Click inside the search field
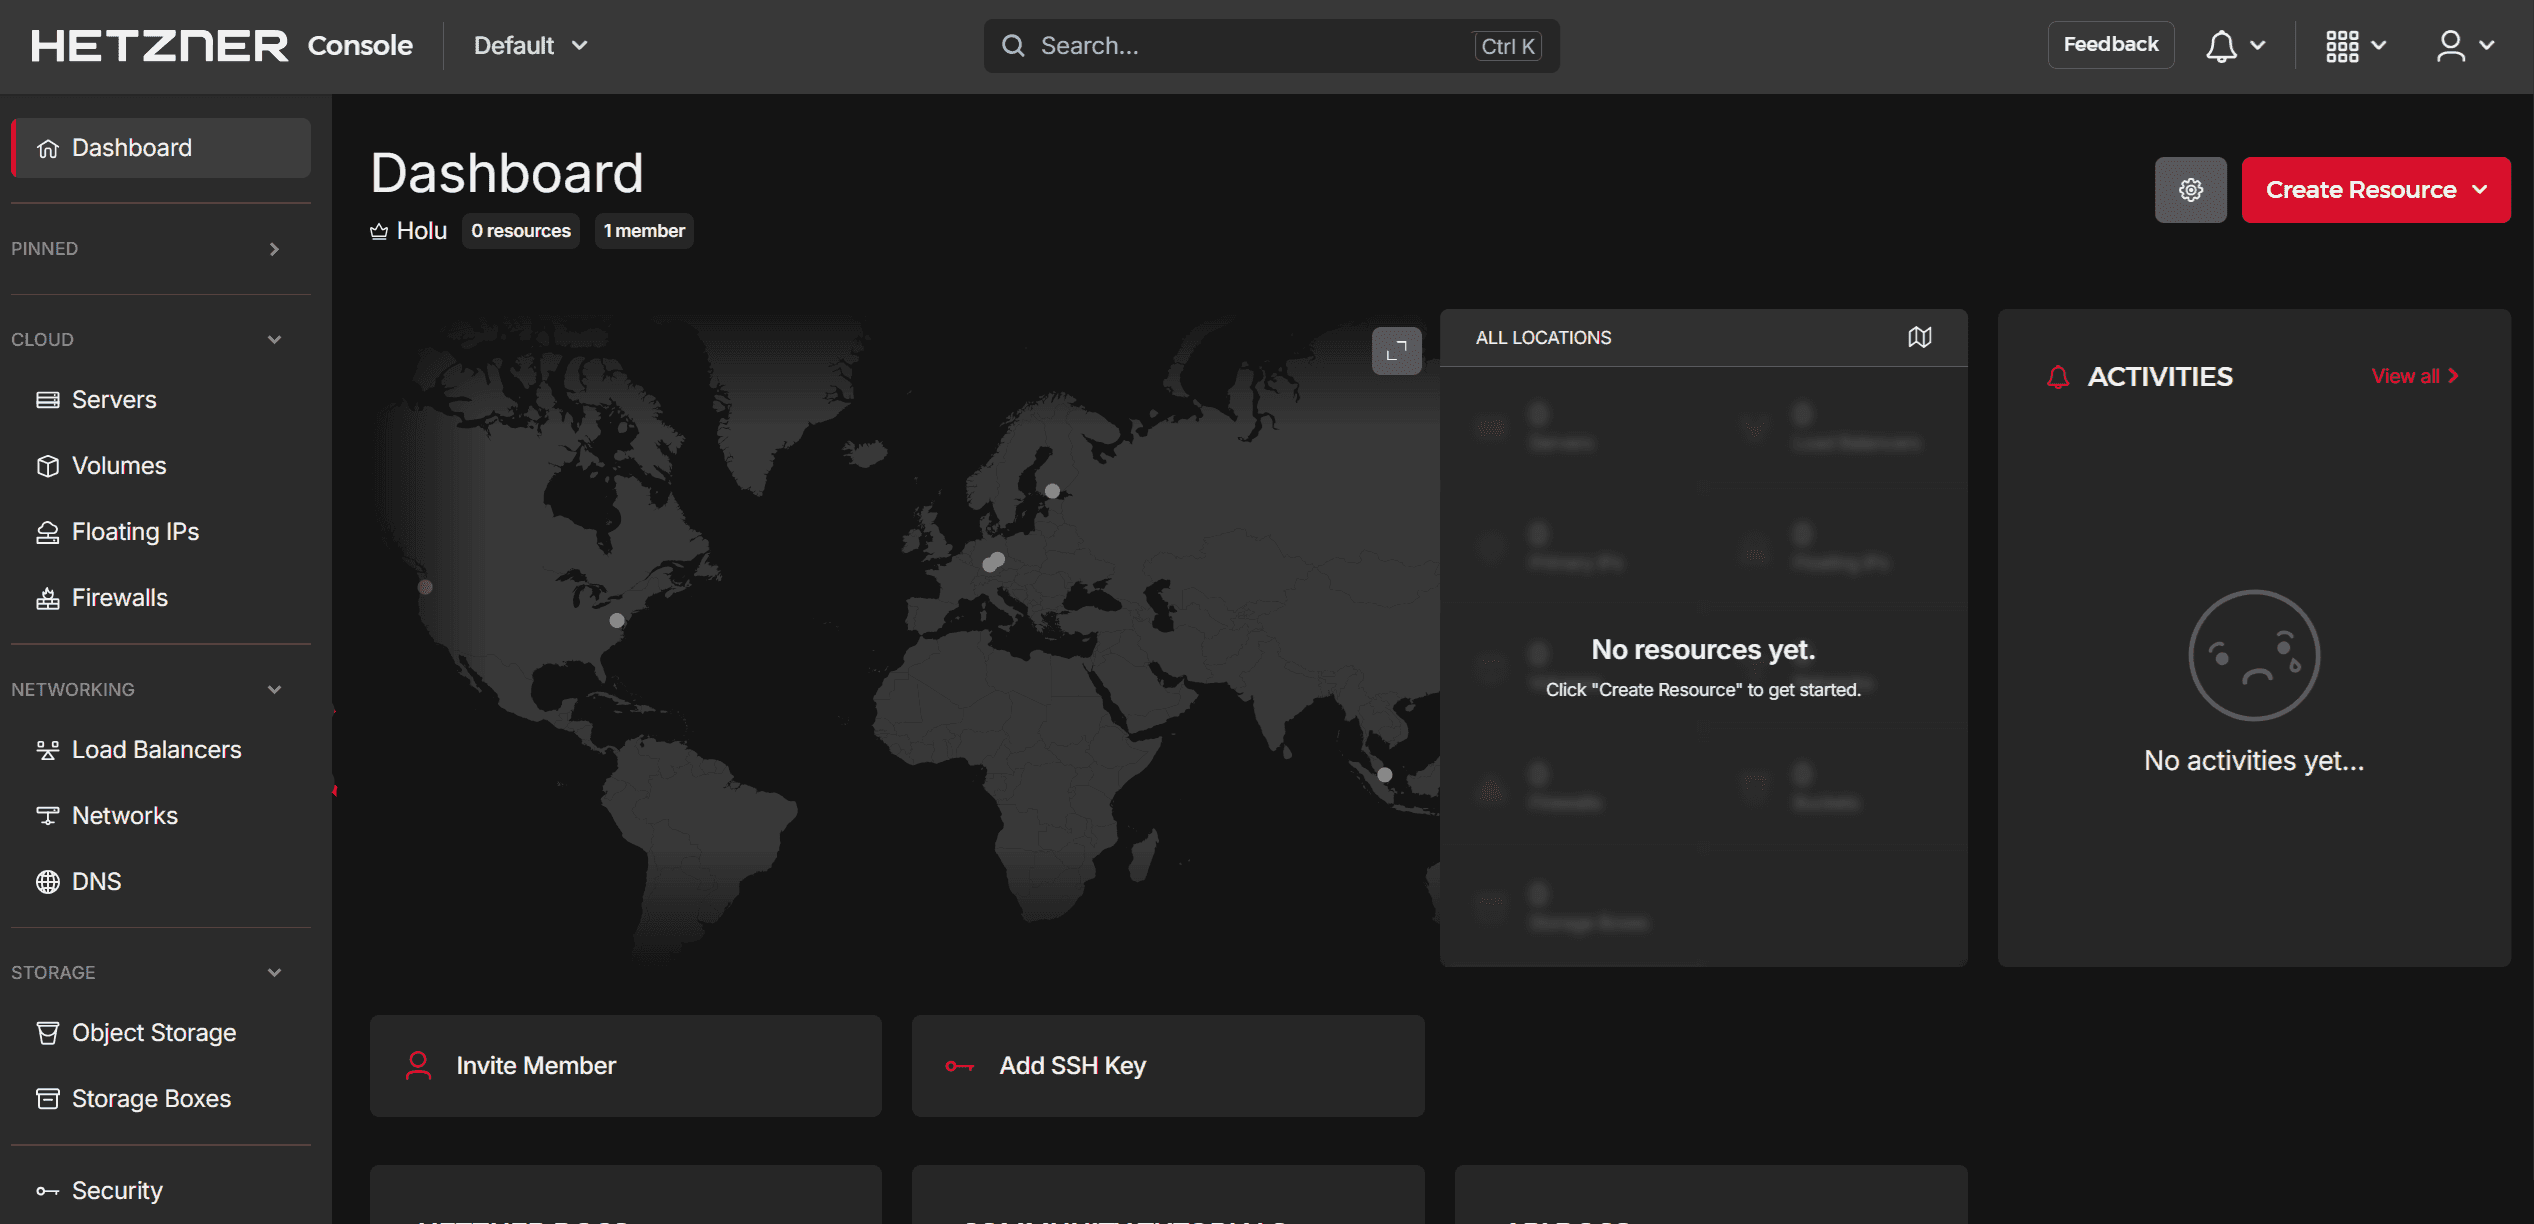 1200,45
